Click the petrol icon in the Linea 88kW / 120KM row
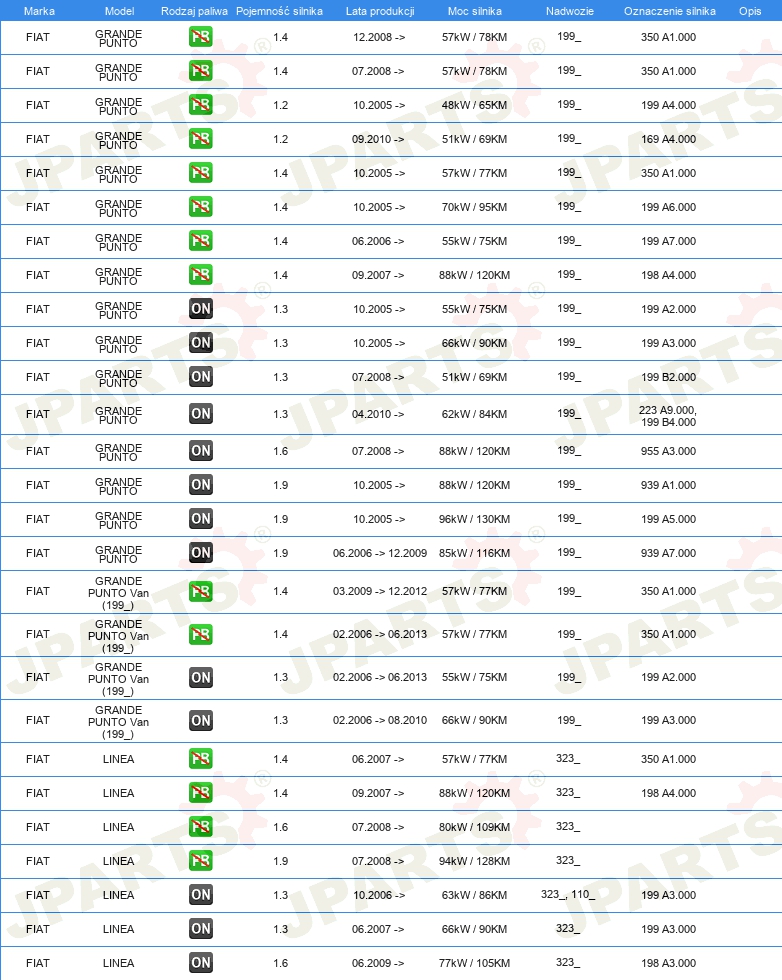This screenshot has width=782, height=980. coord(201,792)
